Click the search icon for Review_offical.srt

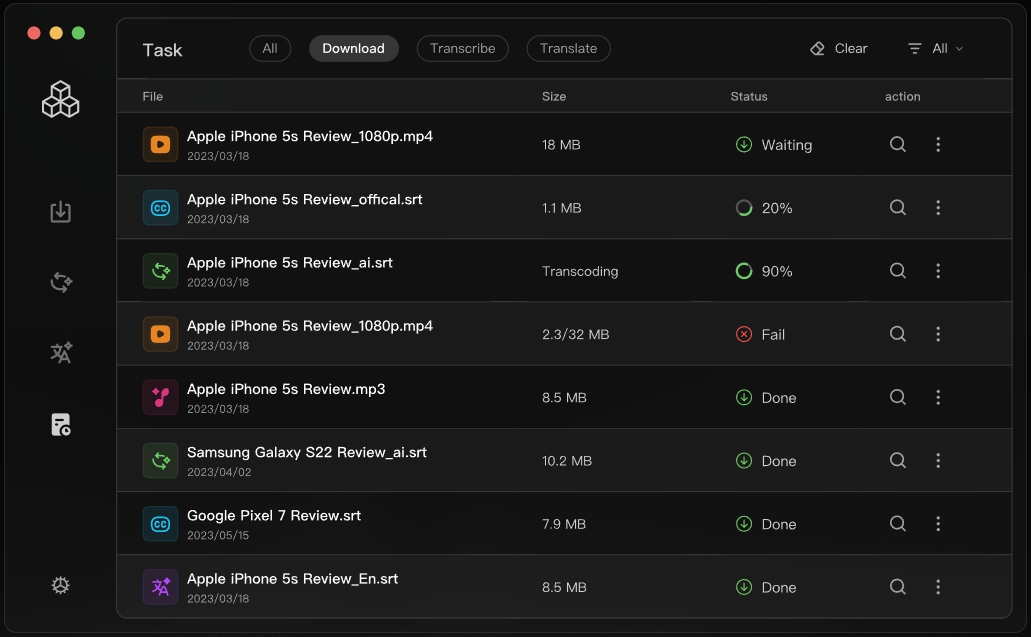(x=898, y=208)
